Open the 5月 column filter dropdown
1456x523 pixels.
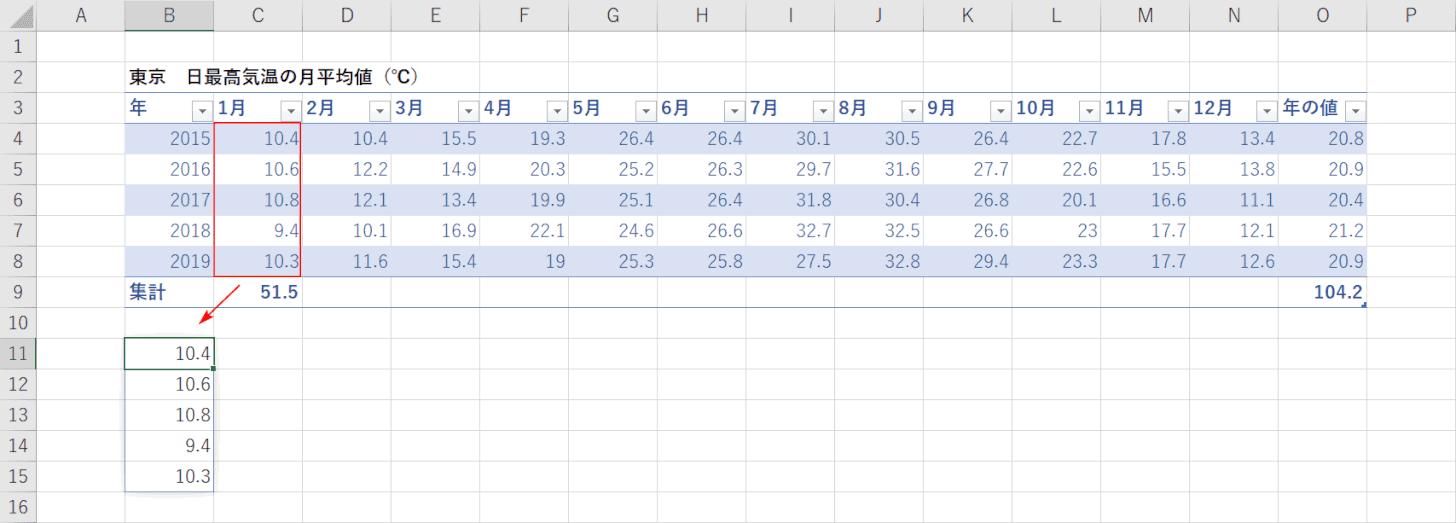(645, 111)
